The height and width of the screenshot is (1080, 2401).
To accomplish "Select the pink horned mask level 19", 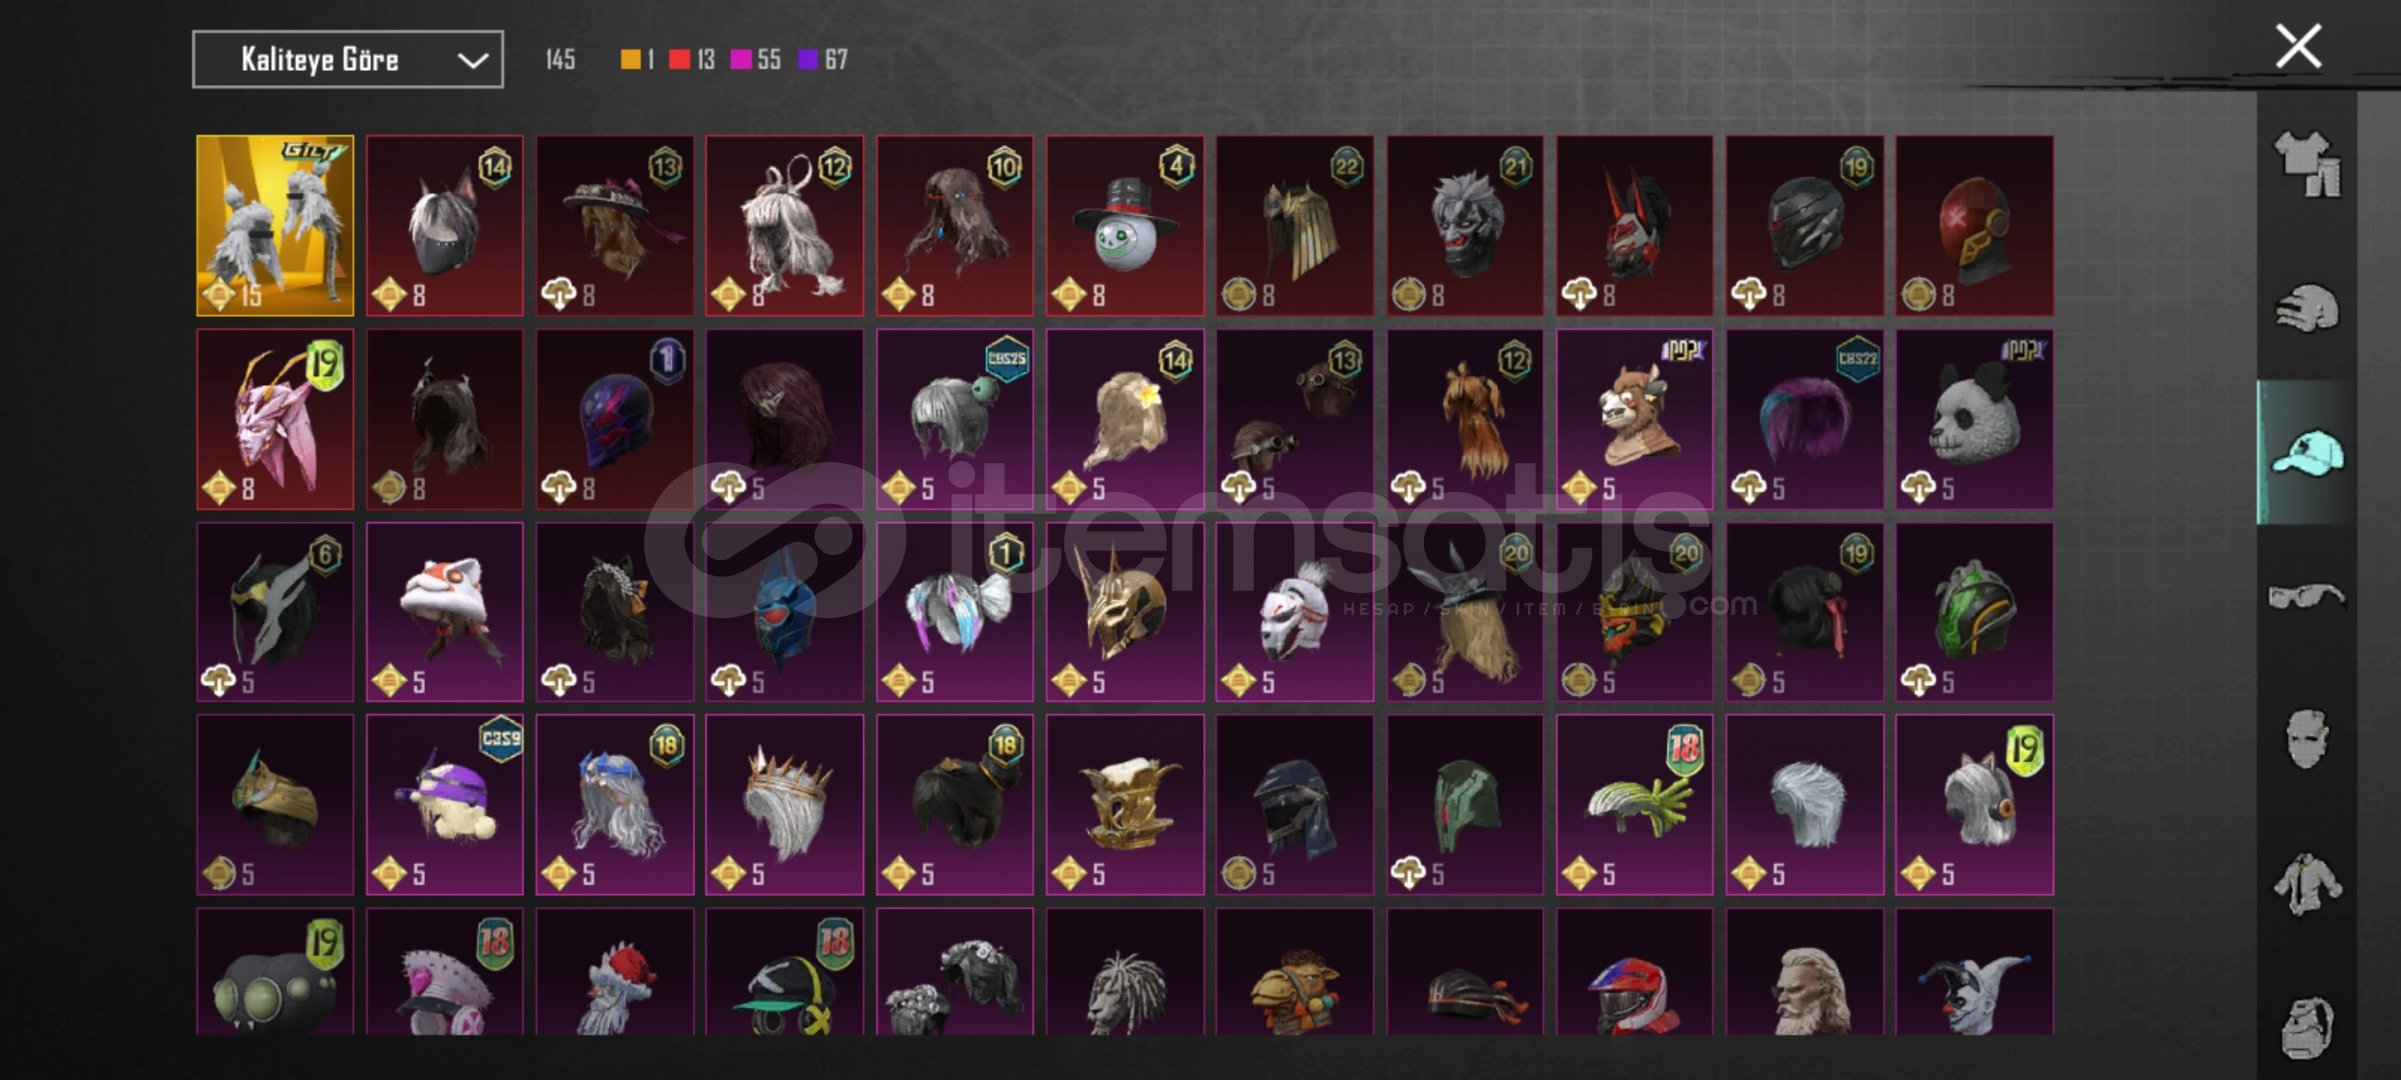I will pyautogui.click(x=275, y=419).
